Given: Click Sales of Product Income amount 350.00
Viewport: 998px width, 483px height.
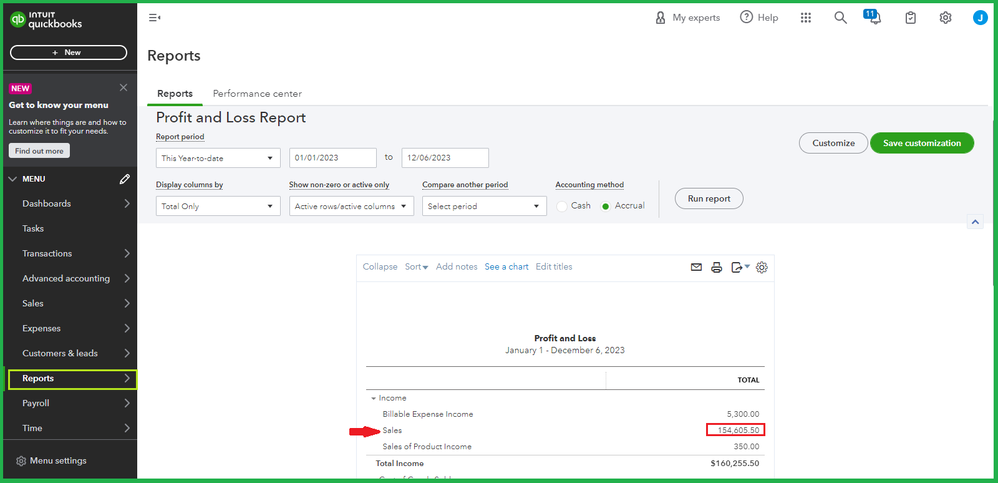Looking at the screenshot, I should pyautogui.click(x=748, y=447).
